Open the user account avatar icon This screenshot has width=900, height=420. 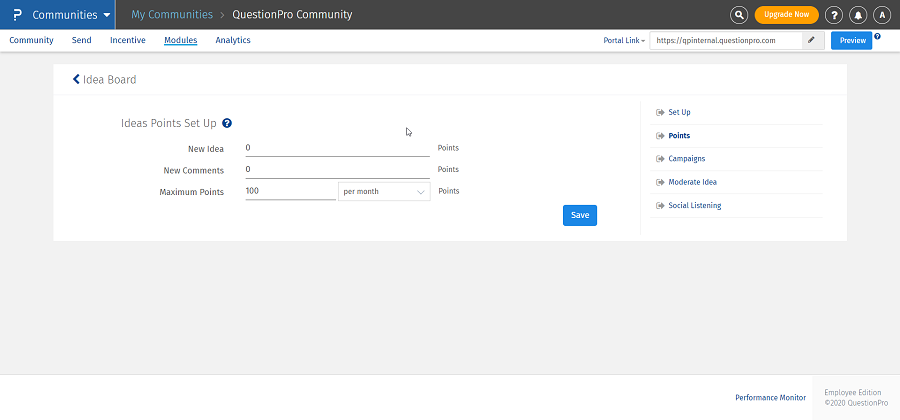[x=882, y=15]
